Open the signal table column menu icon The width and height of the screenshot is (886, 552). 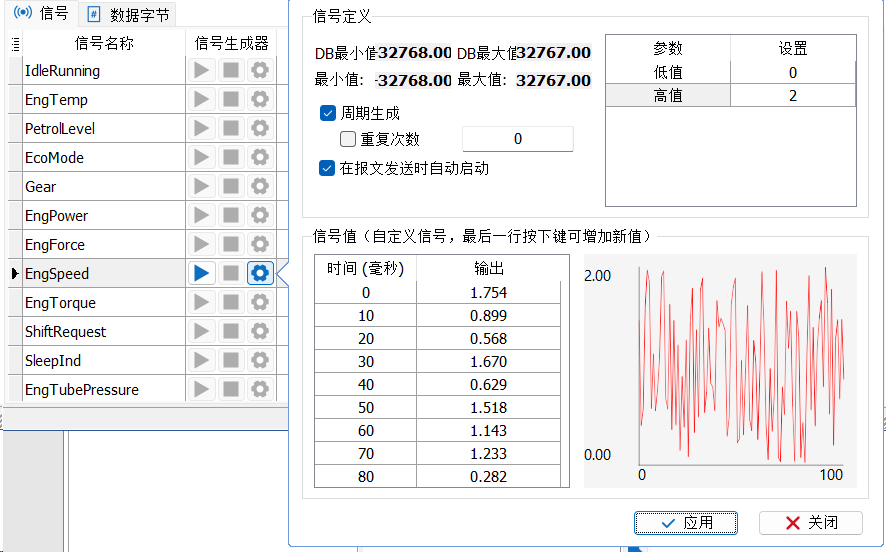pos(15,44)
